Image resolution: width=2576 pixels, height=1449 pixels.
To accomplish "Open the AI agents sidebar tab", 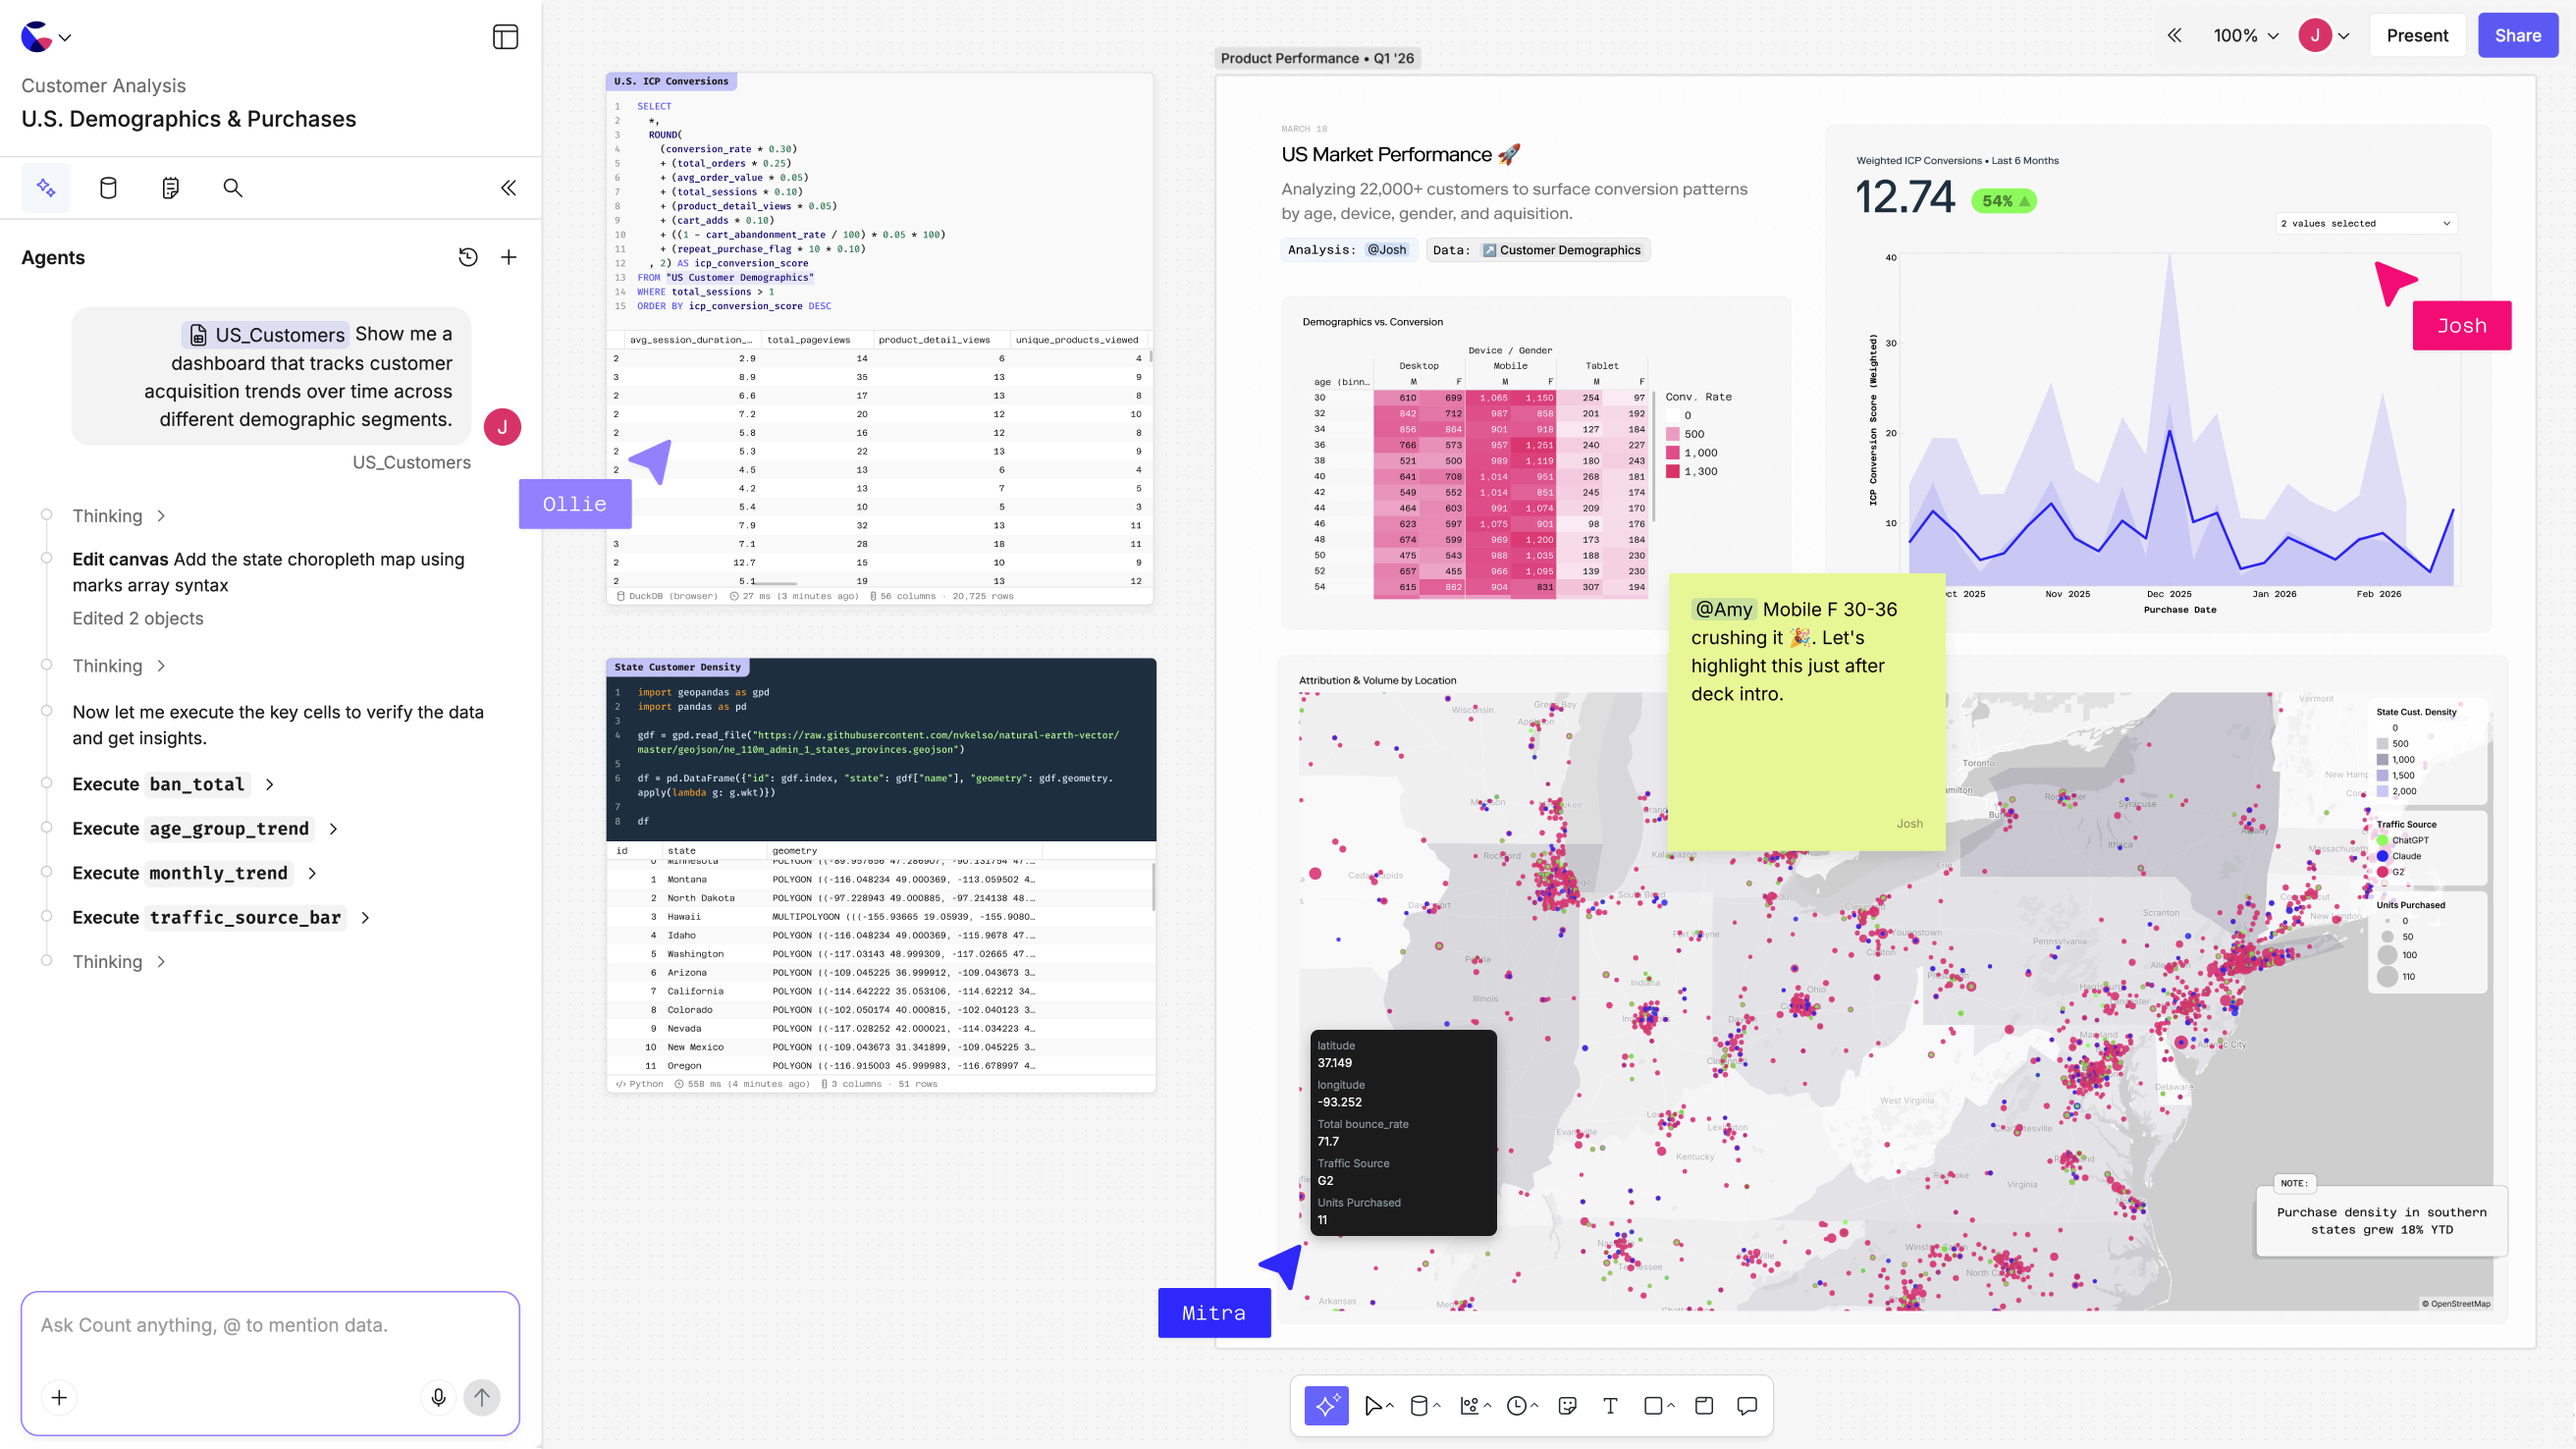I will pyautogui.click(x=46, y=188).
